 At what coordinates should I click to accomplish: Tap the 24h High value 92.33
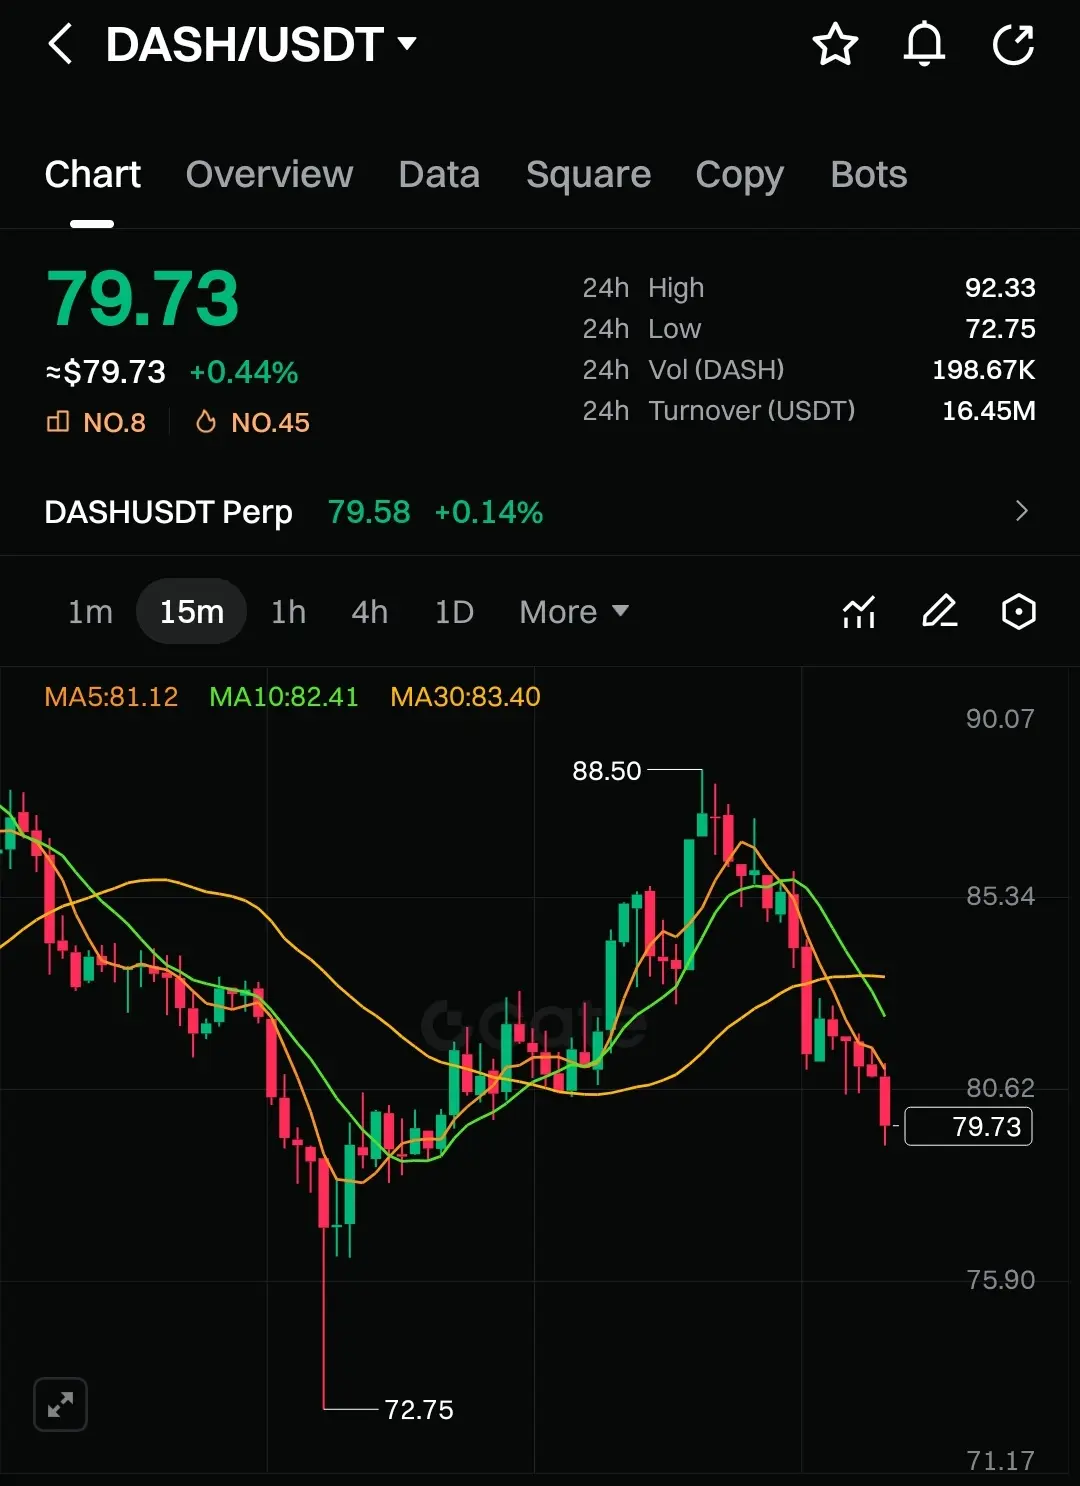point(999,288)
